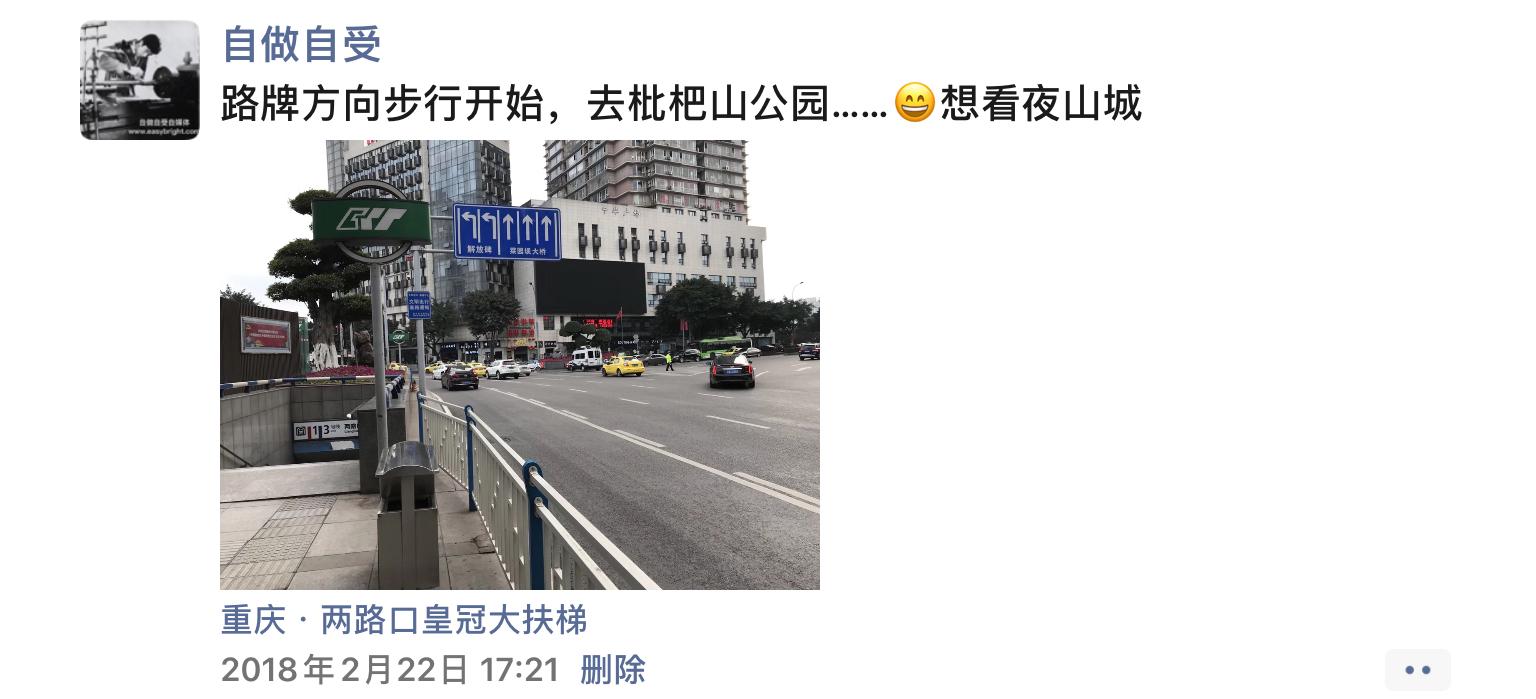Click the white guardrail fence in photo

click(520, 490)
